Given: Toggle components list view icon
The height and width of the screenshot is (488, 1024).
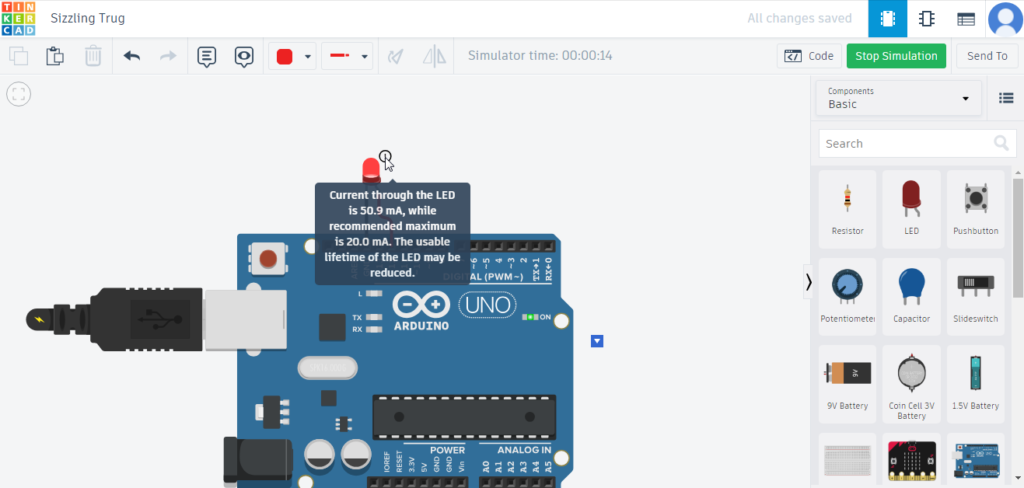Looking at the screenshot, I should pos(1006,98).
